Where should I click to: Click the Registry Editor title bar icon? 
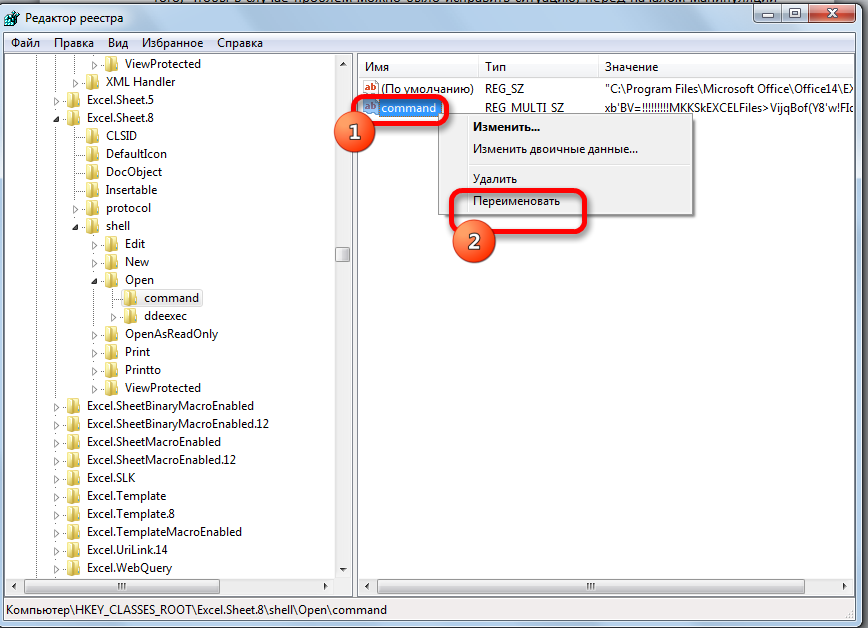pos(12,18)
